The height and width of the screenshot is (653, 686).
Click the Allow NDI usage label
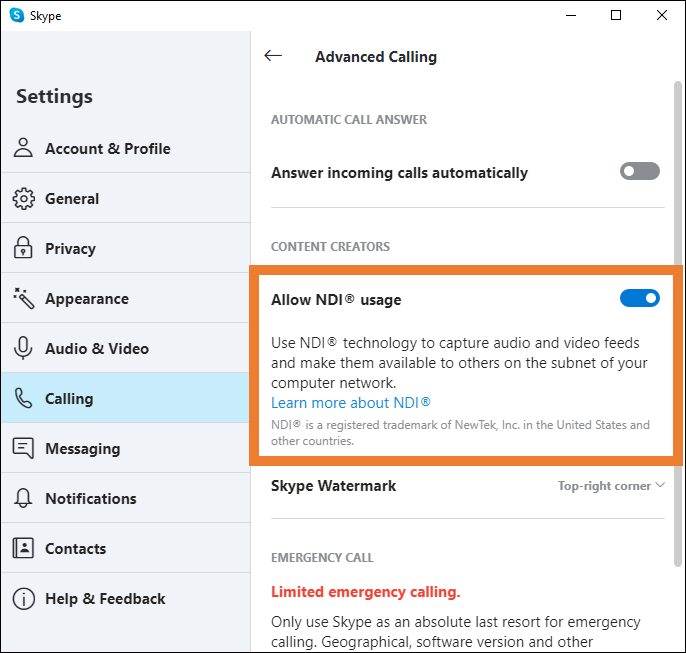point(336,300)
